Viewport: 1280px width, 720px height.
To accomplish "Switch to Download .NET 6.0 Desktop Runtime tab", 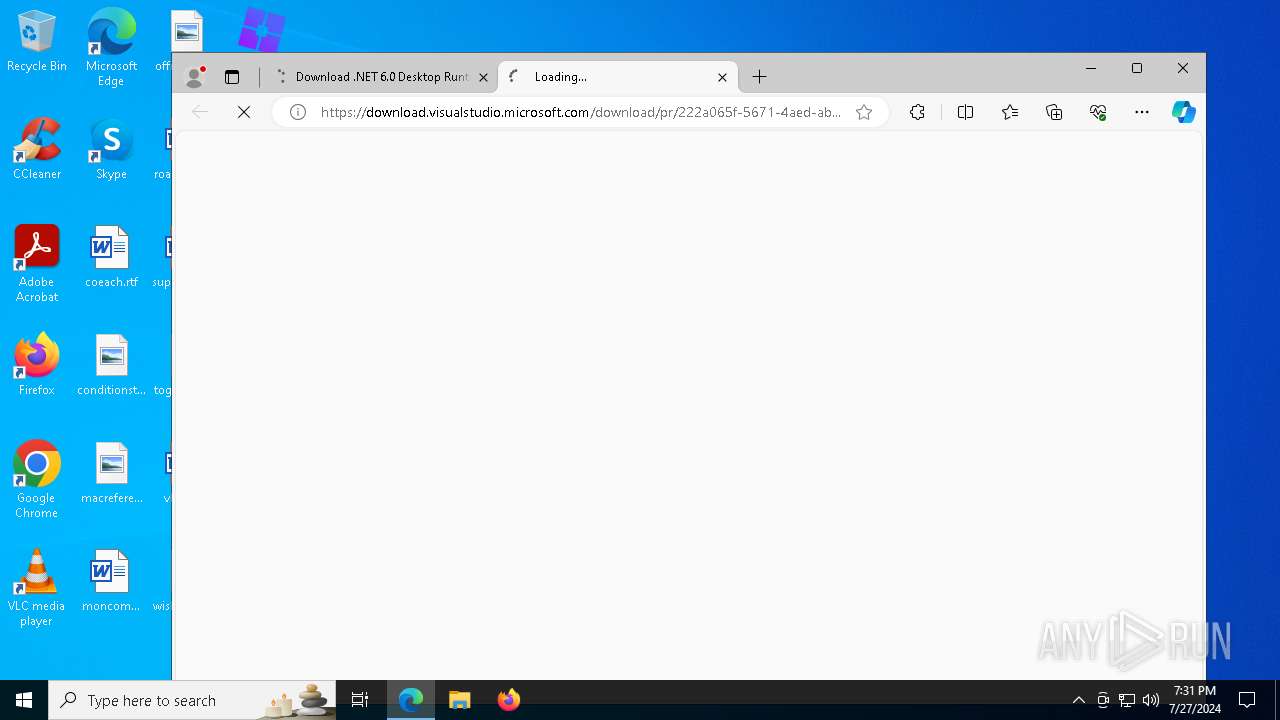I will click(x=381, y=77).
